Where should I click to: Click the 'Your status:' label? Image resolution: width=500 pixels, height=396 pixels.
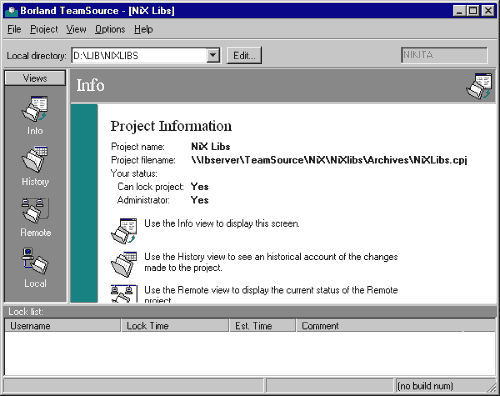[x=134, y=174]
